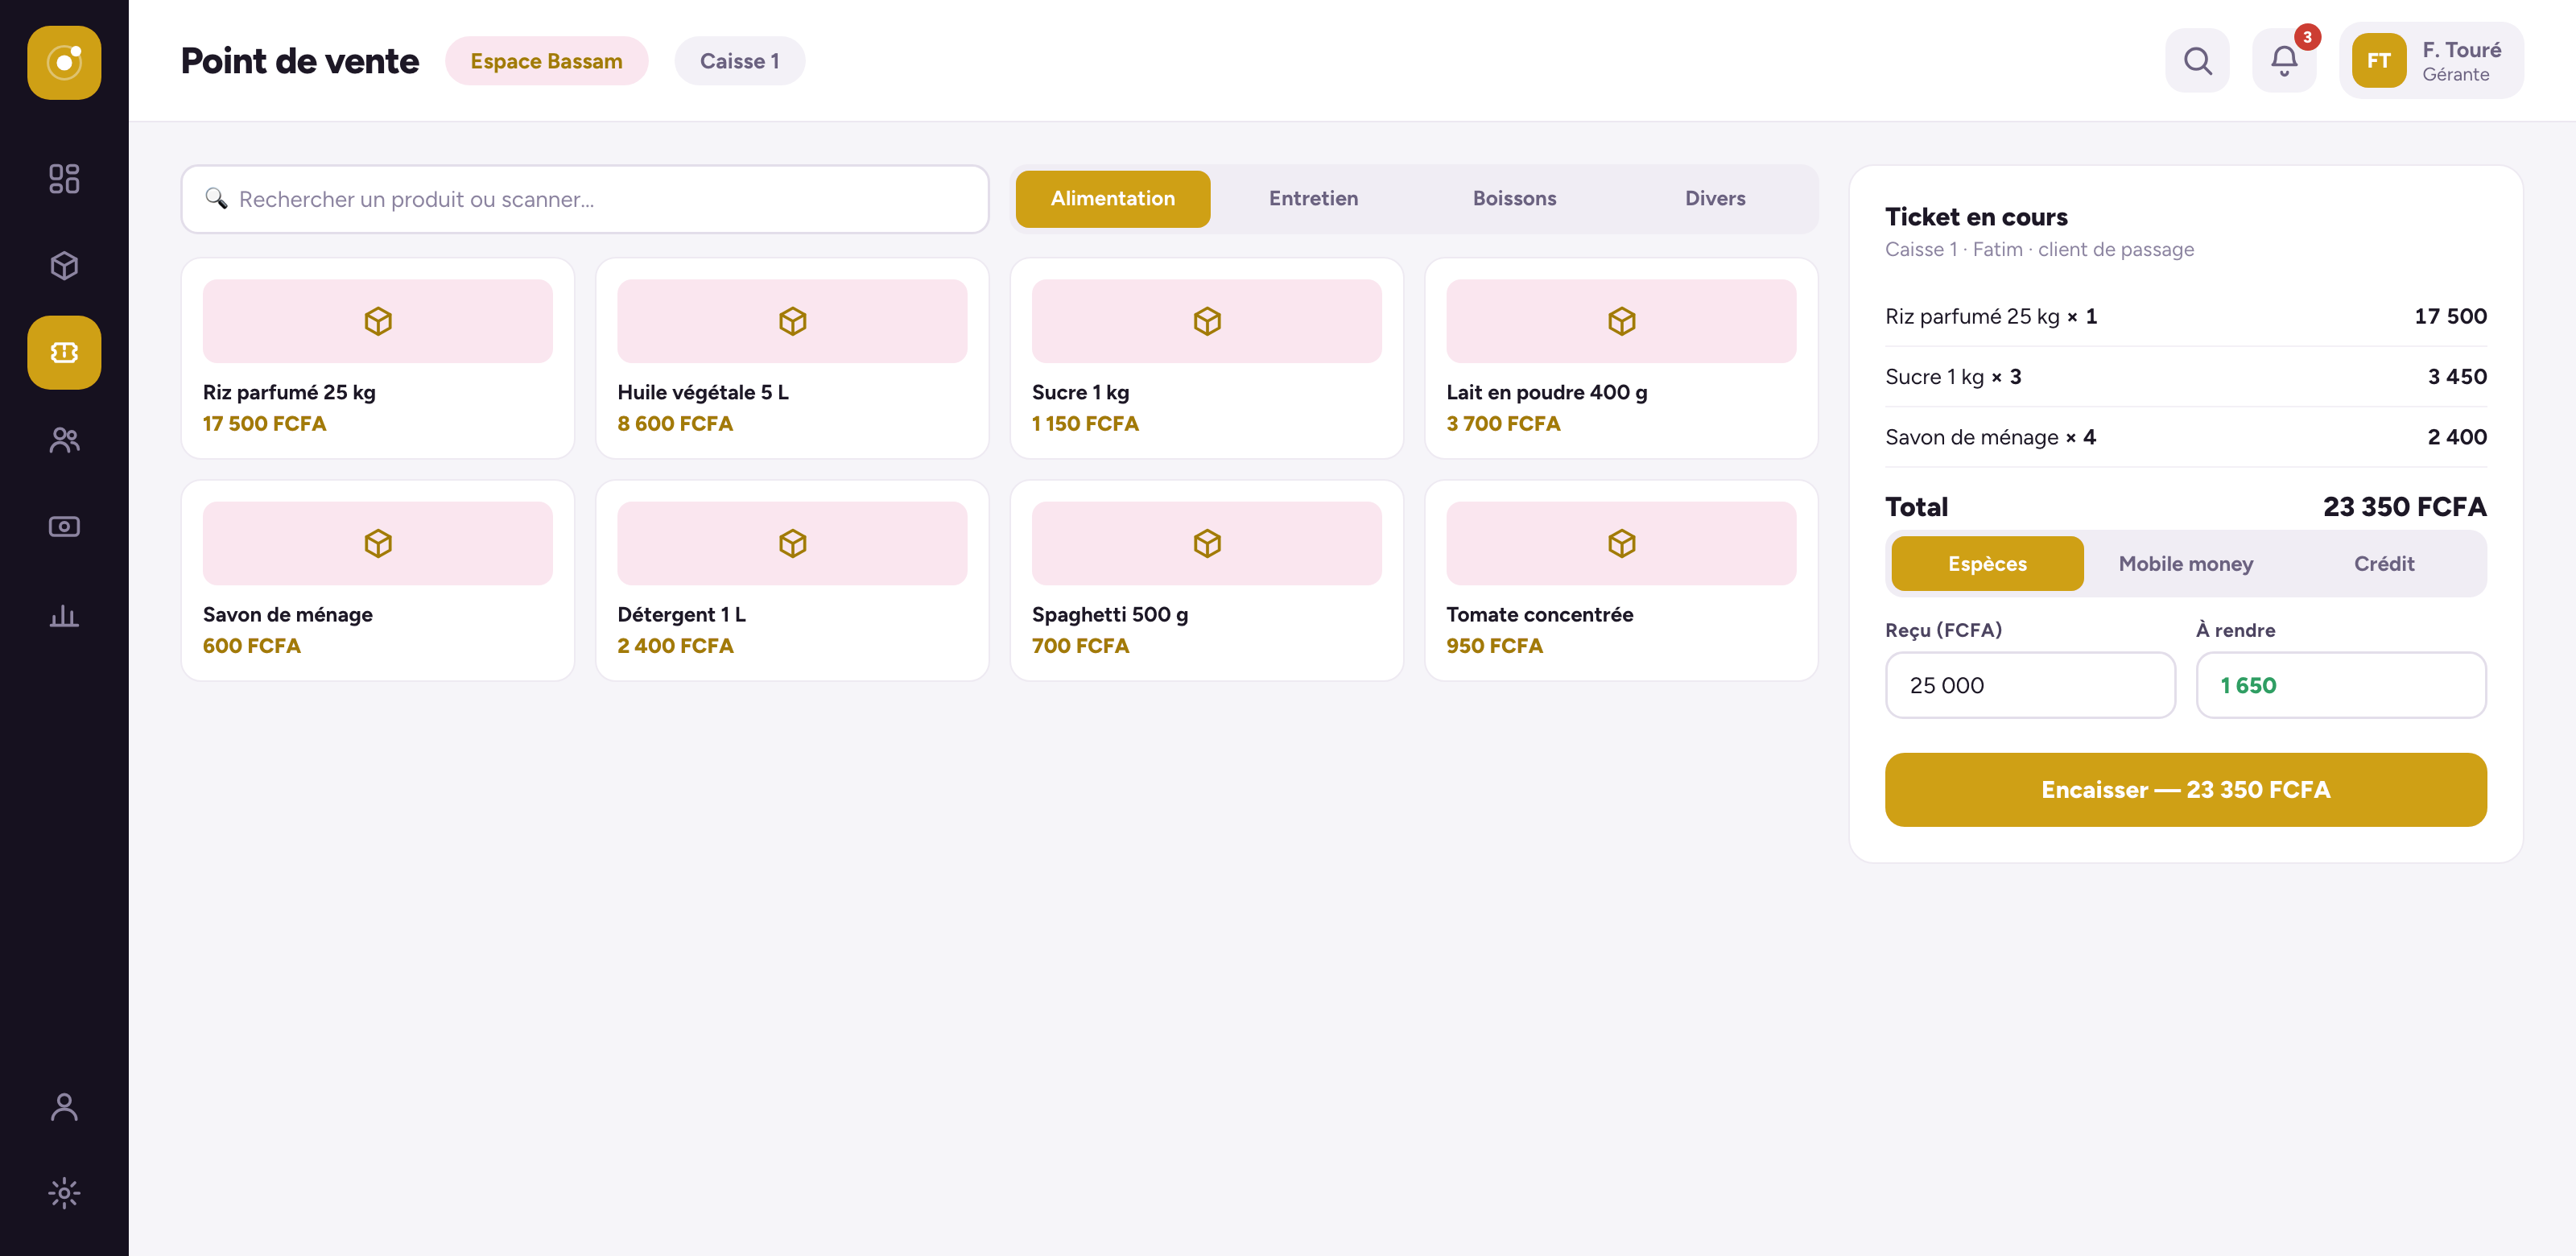The image size is (2576, 1256).
Task: Click the Total 23 350 FCFA amount
Action: tap(2404, 507)
